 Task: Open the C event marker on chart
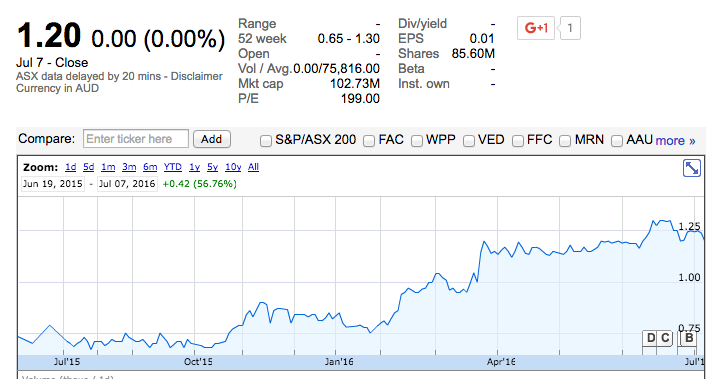[x=665, y=338]
